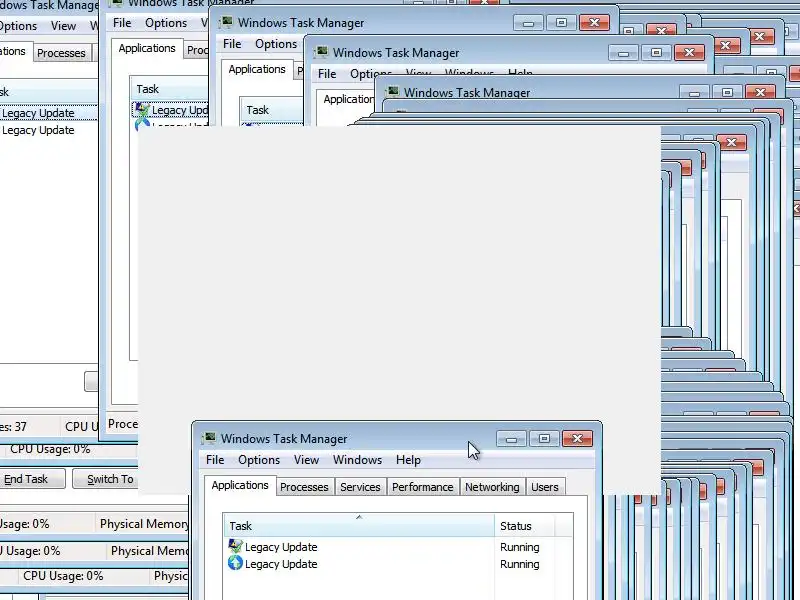Switch to the Services tab
This screenshot has height=600, width=800.
point(360,487)
